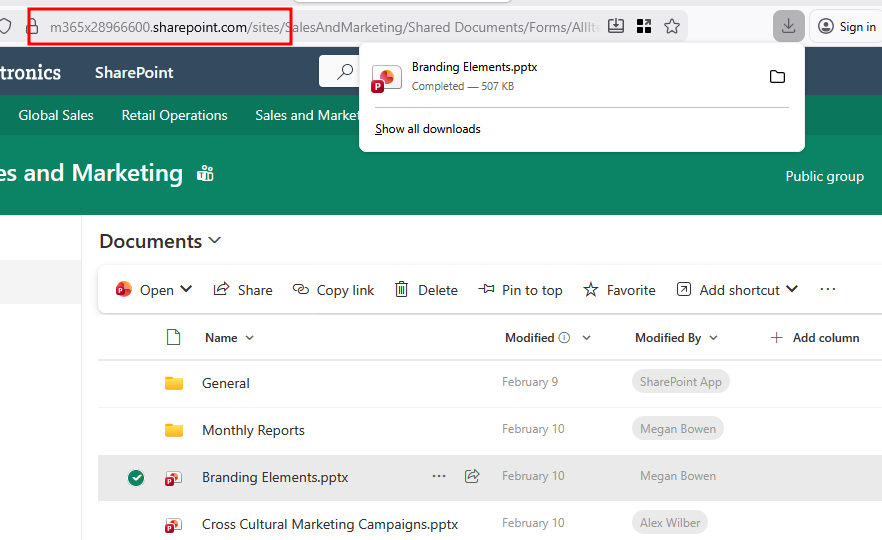Expand the Documents view dropdown

click(x=215, y=241)
